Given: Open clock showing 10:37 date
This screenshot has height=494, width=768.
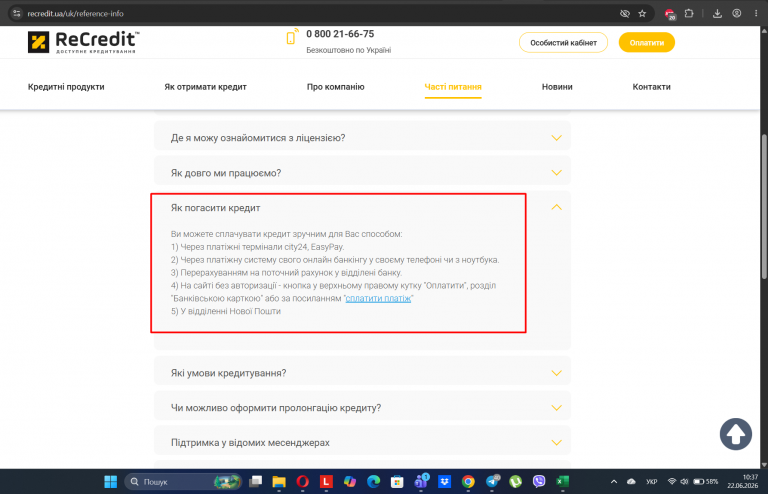Looking at the screenshot, I should click(743, 481).
